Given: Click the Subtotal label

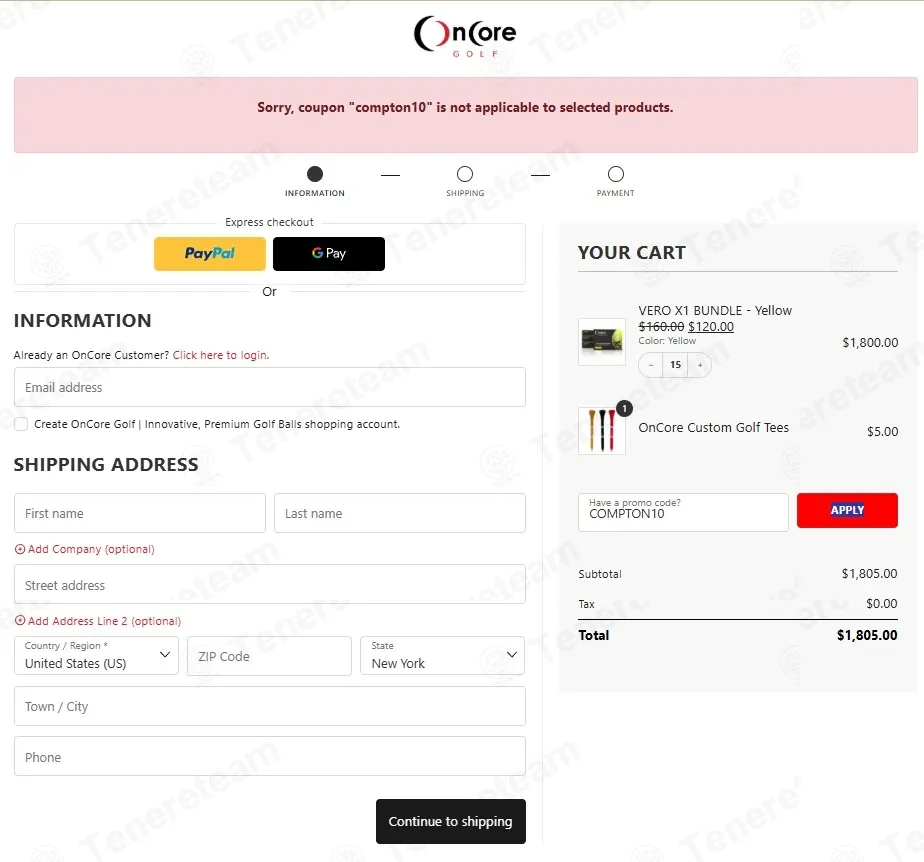Looking at the screenshot, I should [x=600, y=574].
